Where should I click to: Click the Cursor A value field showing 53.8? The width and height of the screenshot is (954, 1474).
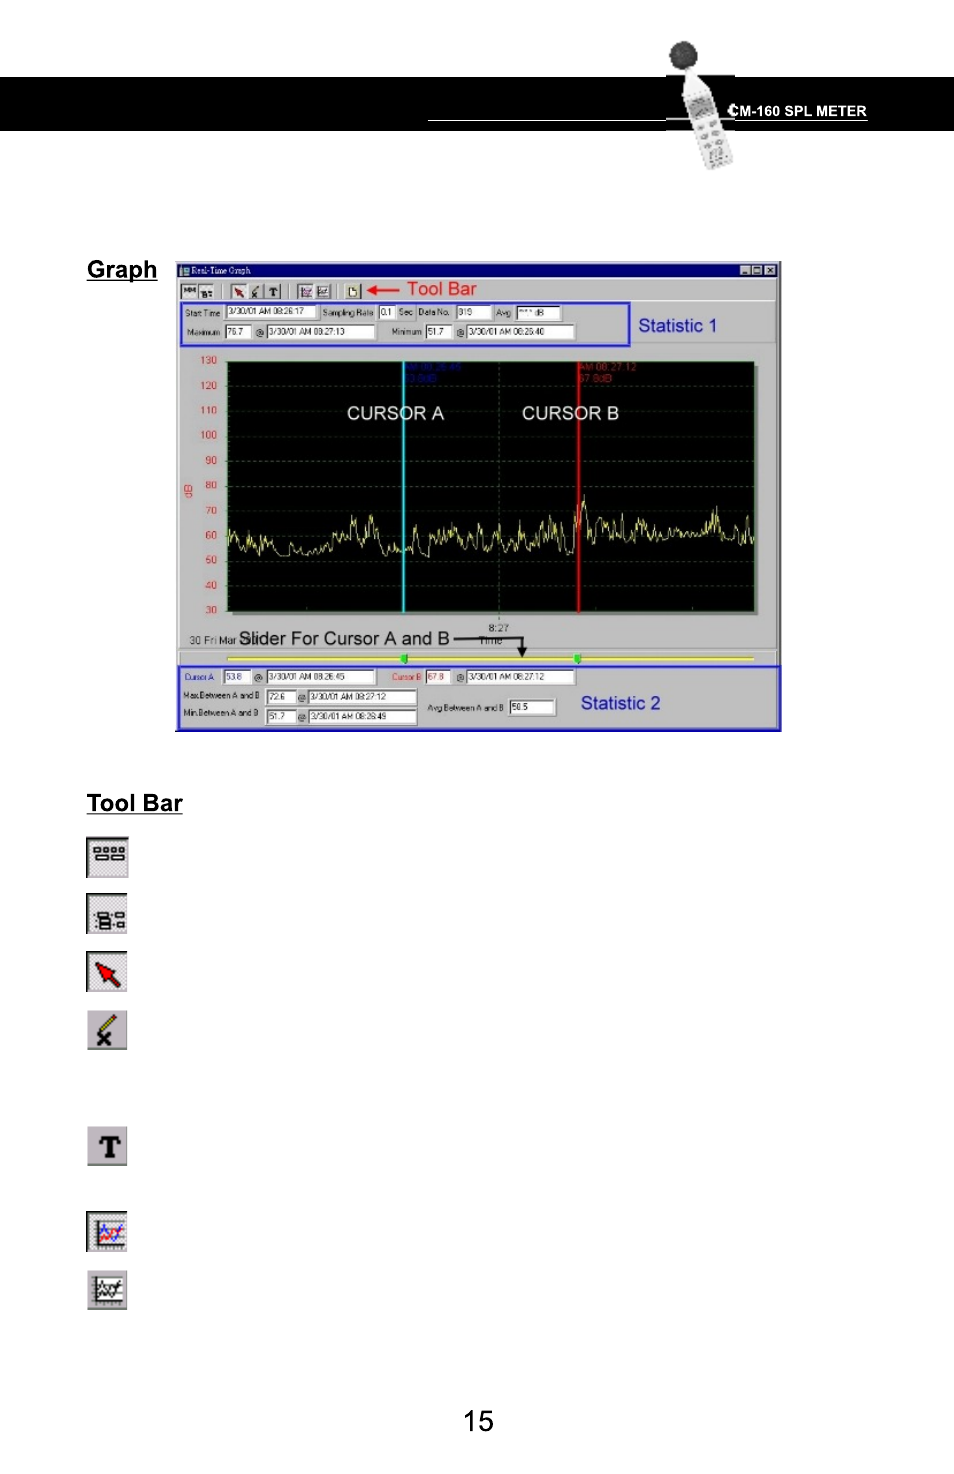click(236, 677)
